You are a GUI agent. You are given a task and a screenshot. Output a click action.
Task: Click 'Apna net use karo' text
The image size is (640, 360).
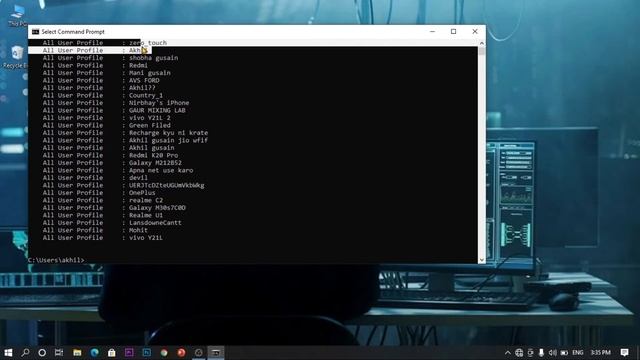[161, 170]
